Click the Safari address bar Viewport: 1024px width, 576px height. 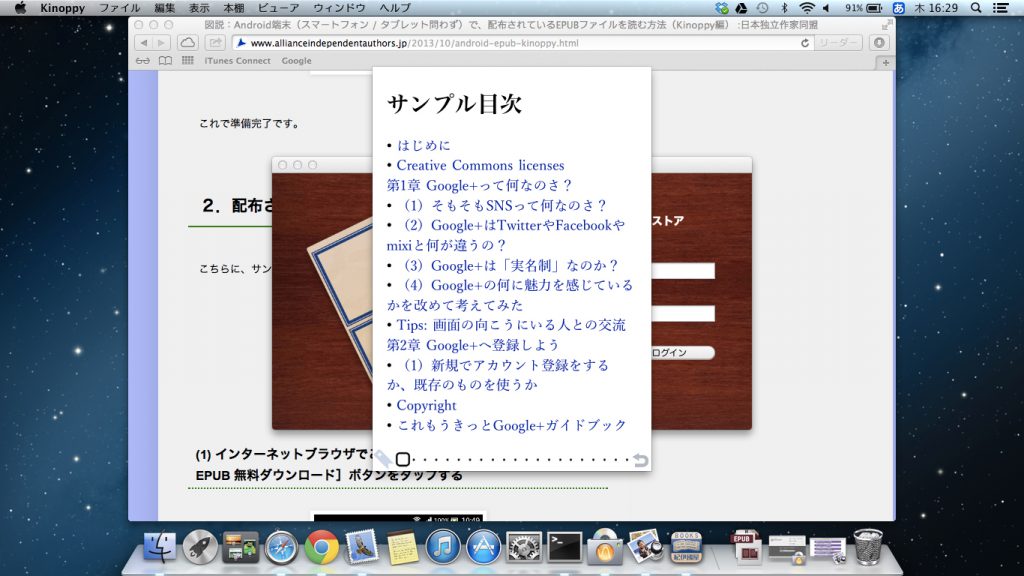522,43
